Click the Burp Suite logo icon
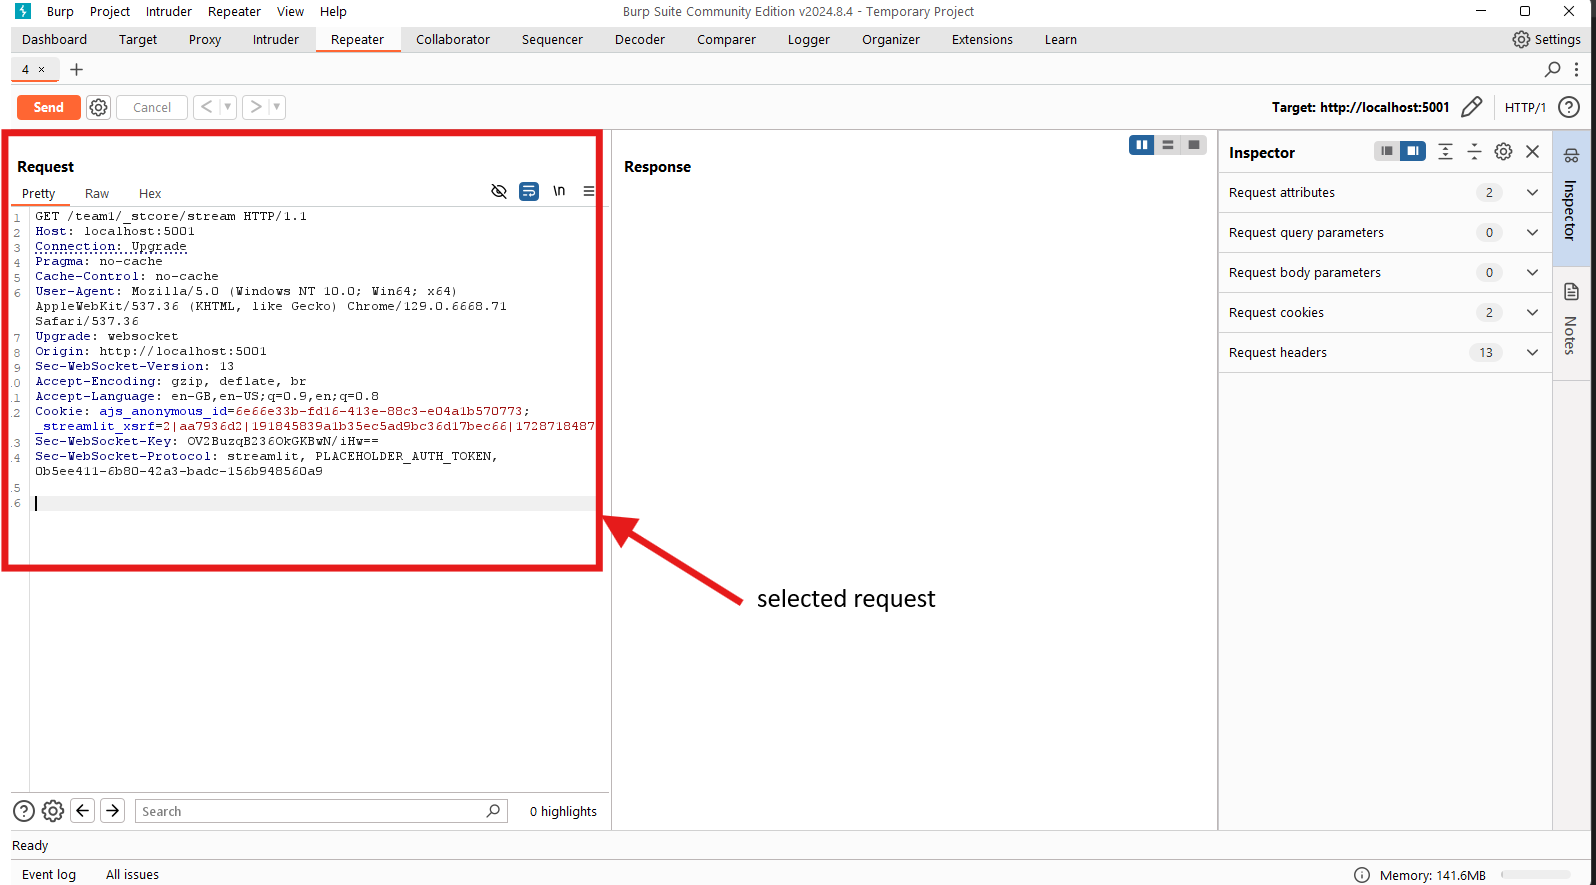 23,11
